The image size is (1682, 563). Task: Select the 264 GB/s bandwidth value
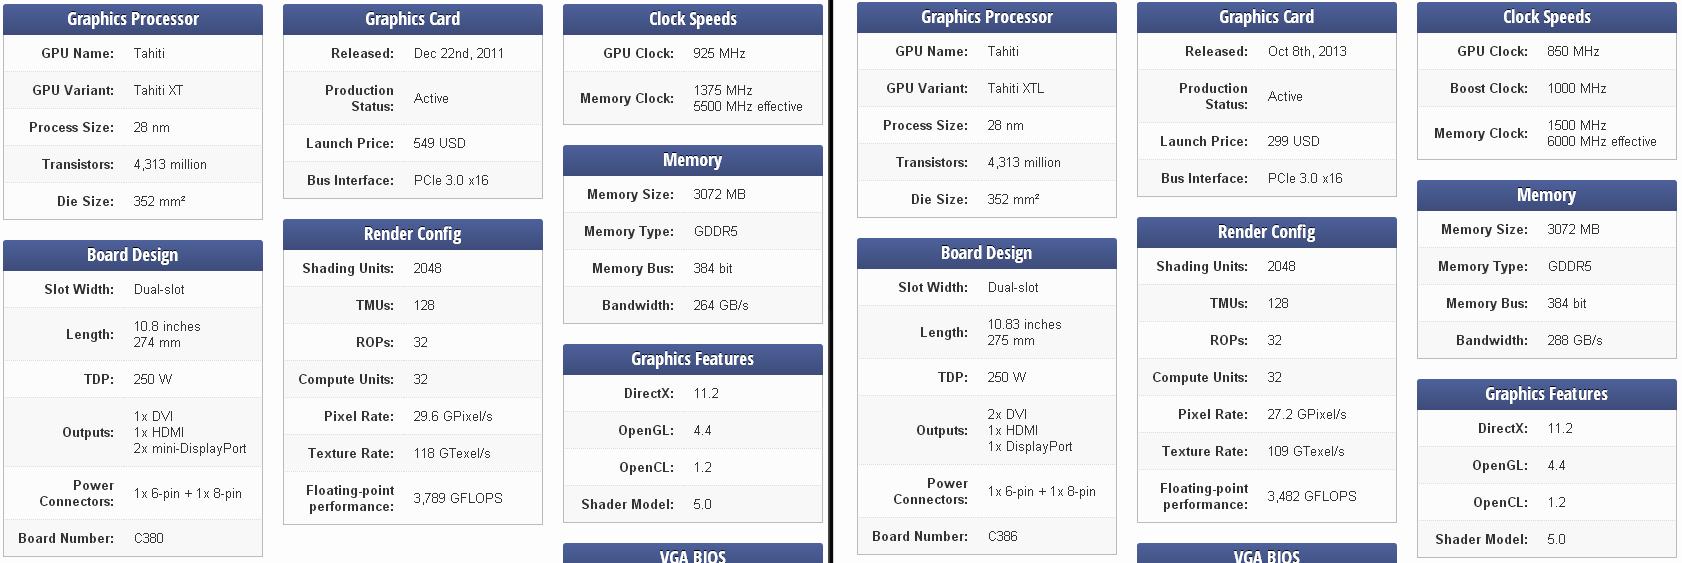click(720, 305)
